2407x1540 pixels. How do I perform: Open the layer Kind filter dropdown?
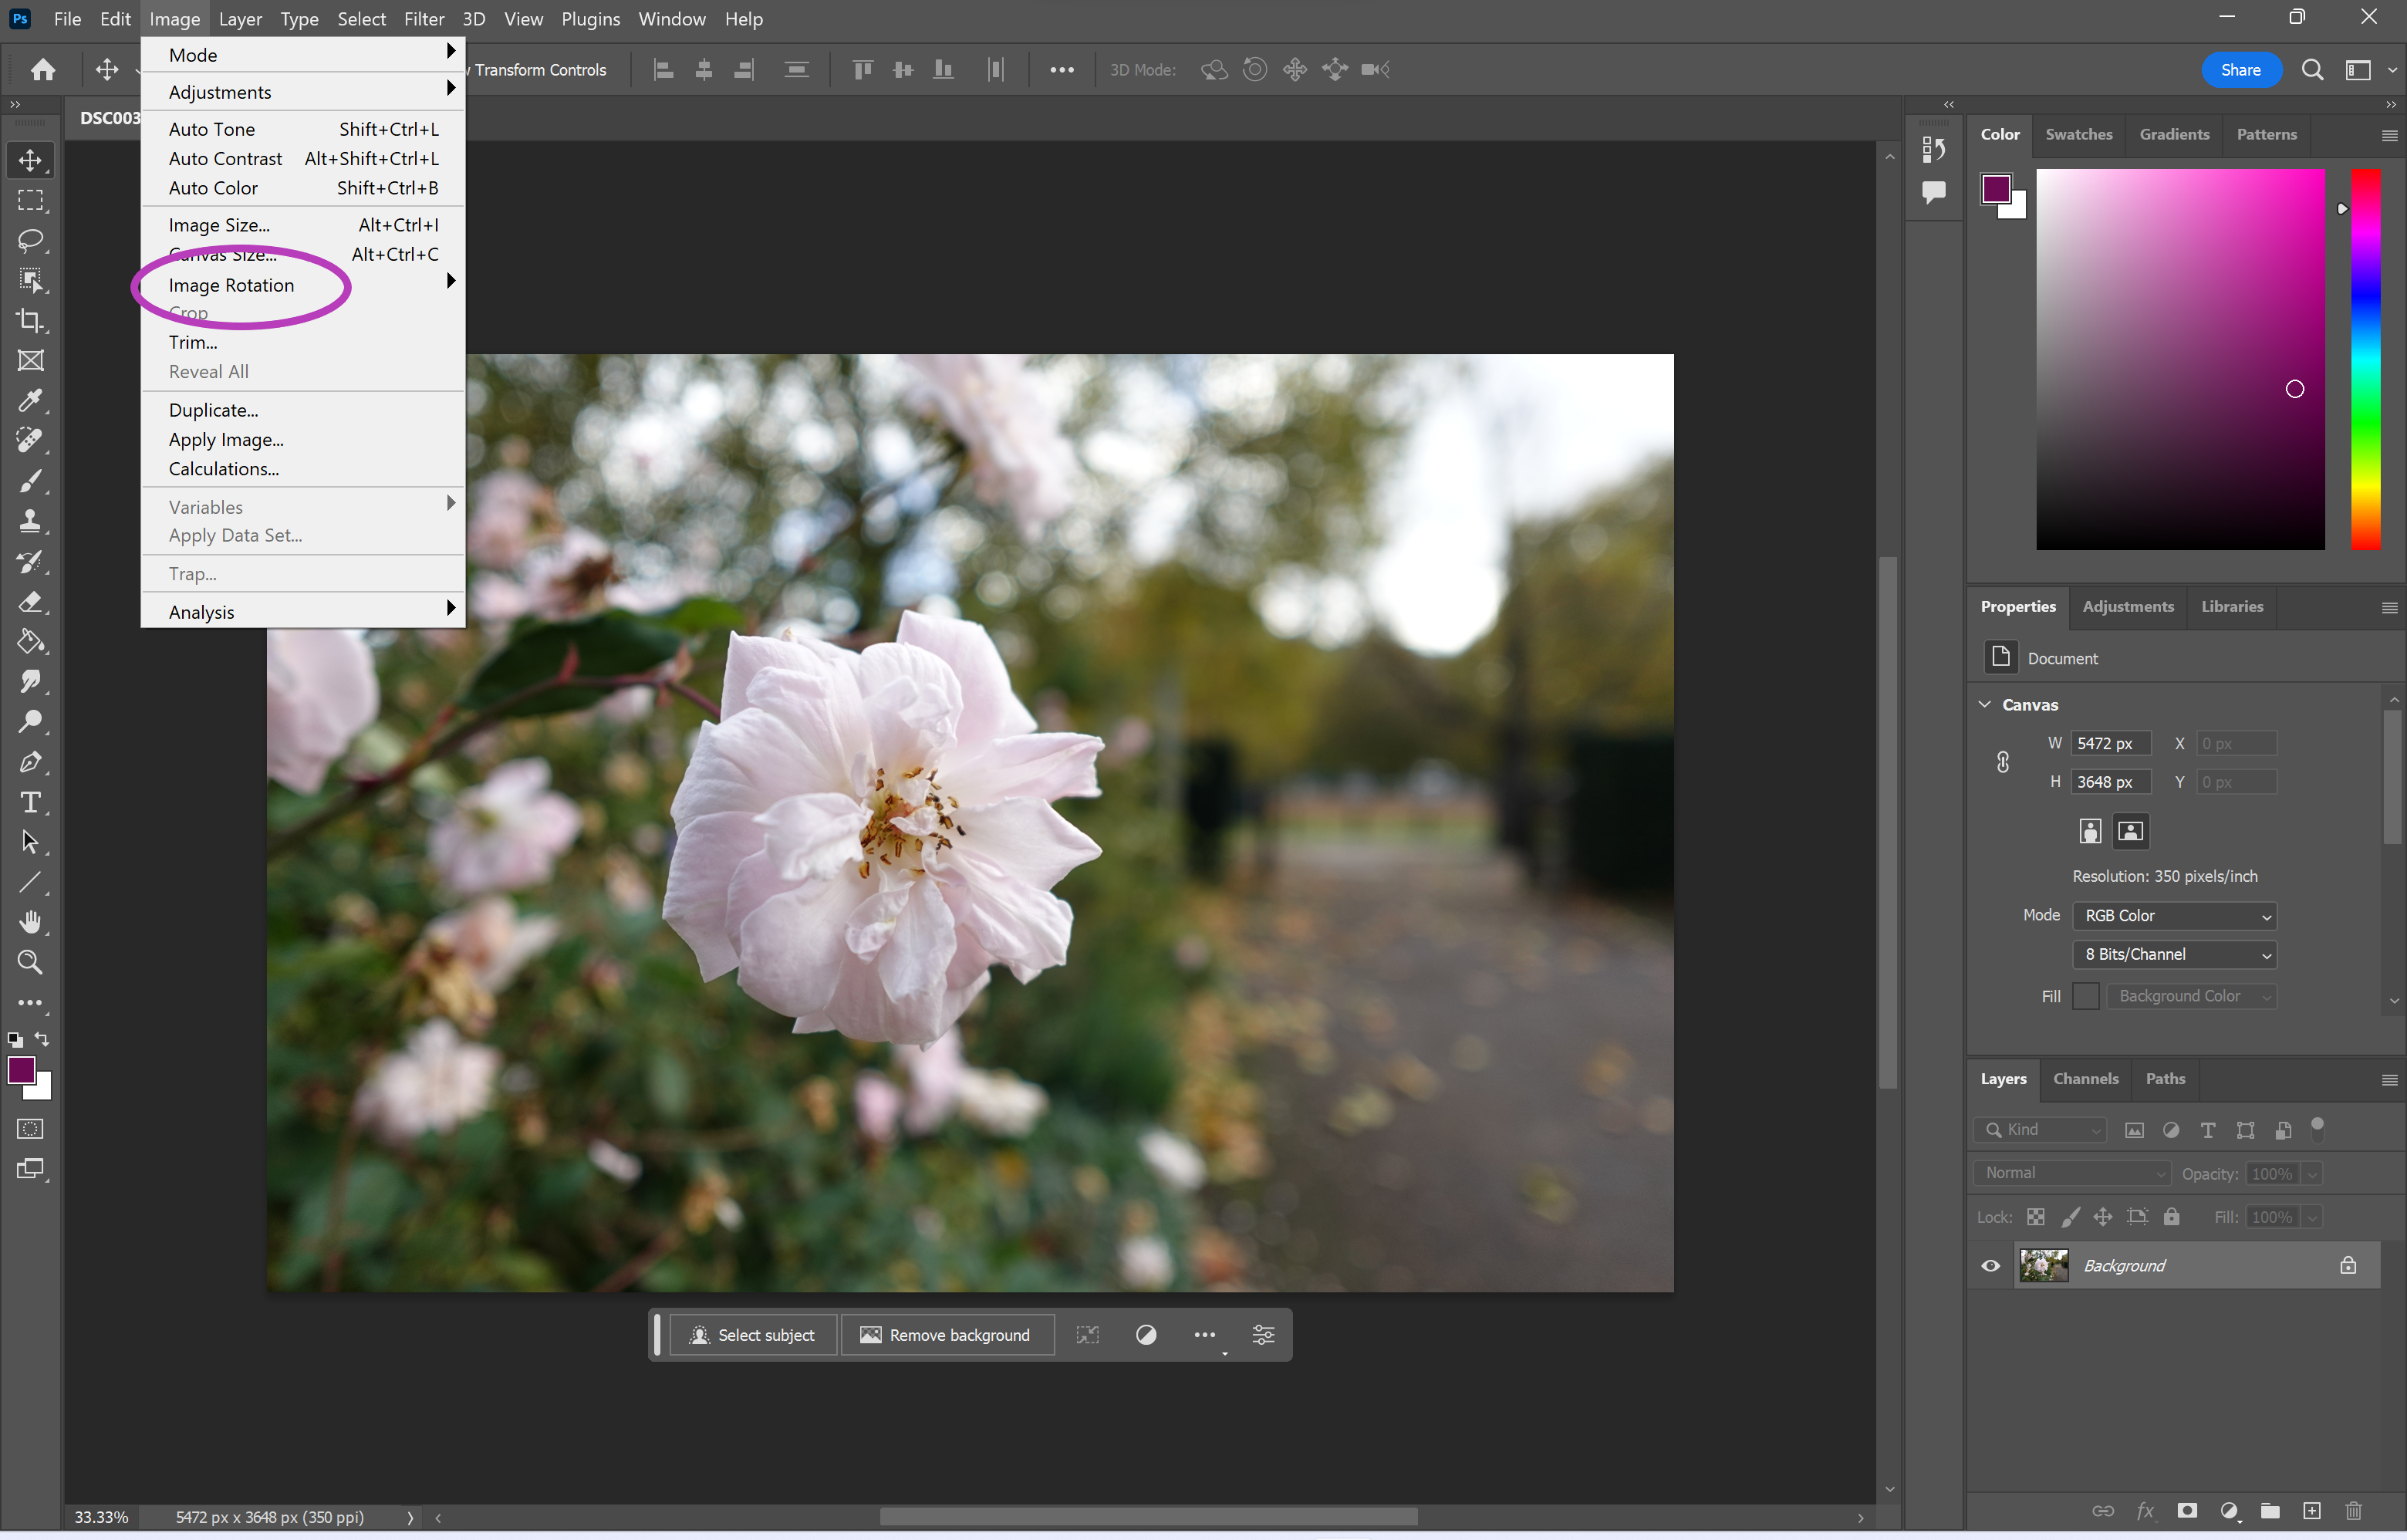[x=2040, y=1129]
